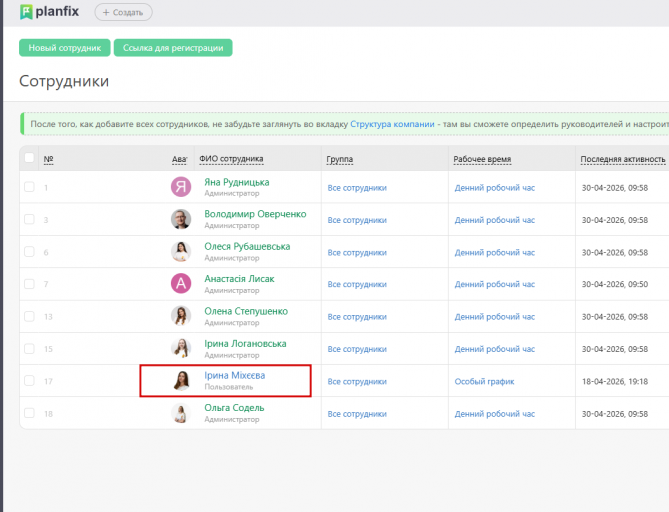Click Ірина Логановська's avatar photo
This screenshot has width=669, height=512.
click(181, 348)
